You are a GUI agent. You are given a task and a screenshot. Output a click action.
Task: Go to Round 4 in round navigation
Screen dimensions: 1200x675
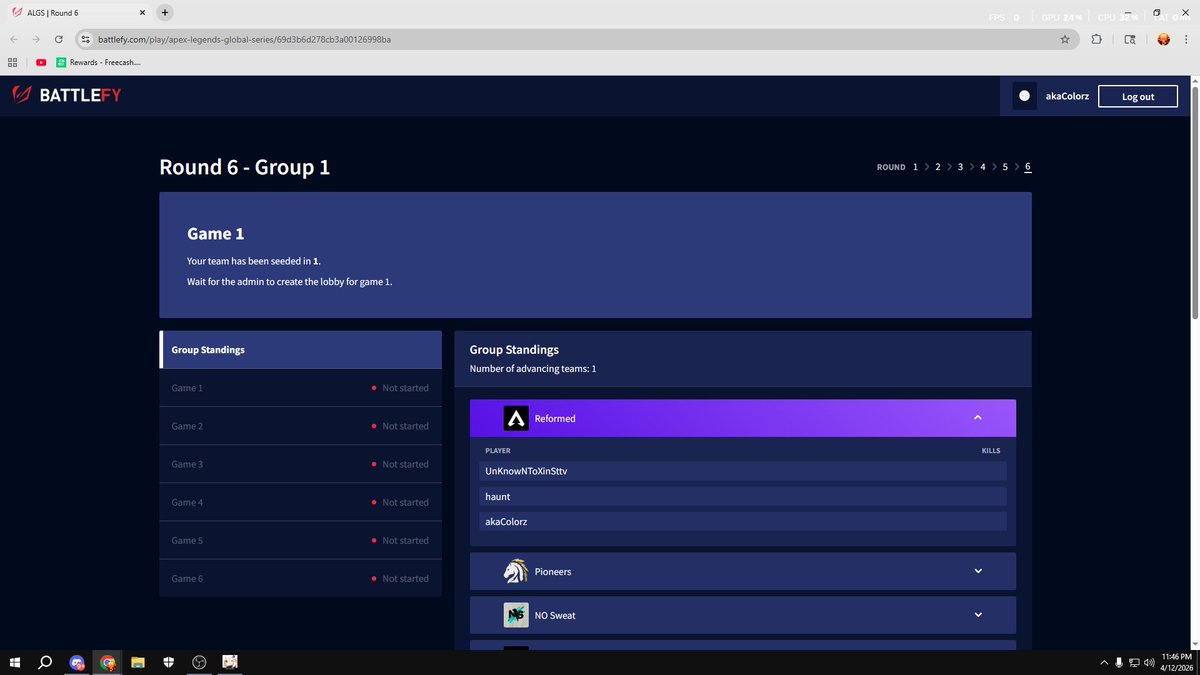(x=982, y=167)
